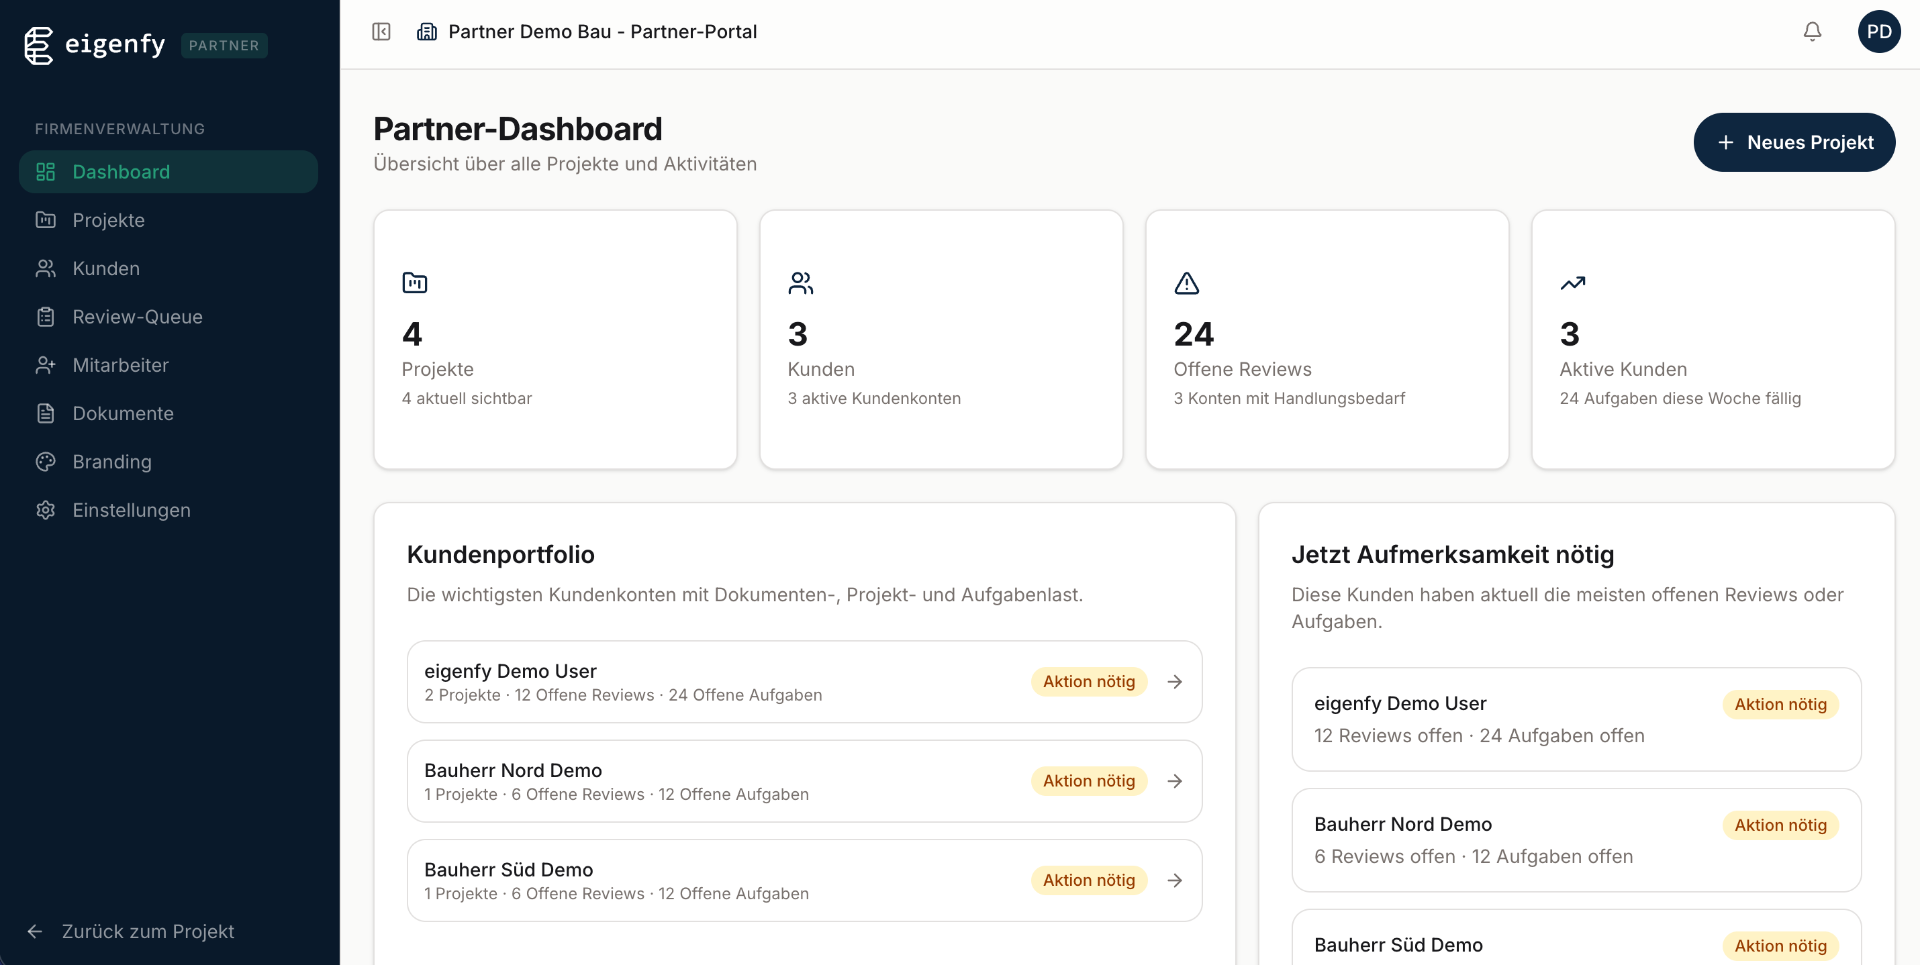Click the Mitarbeiter add-user icon

(x=46, y=365)
